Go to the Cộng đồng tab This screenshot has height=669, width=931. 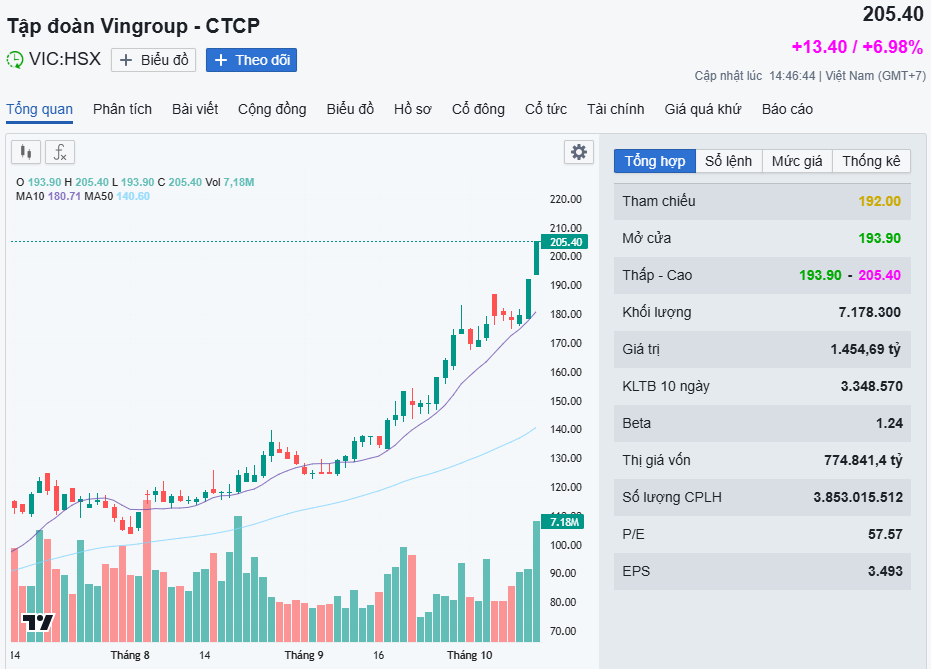272,109
